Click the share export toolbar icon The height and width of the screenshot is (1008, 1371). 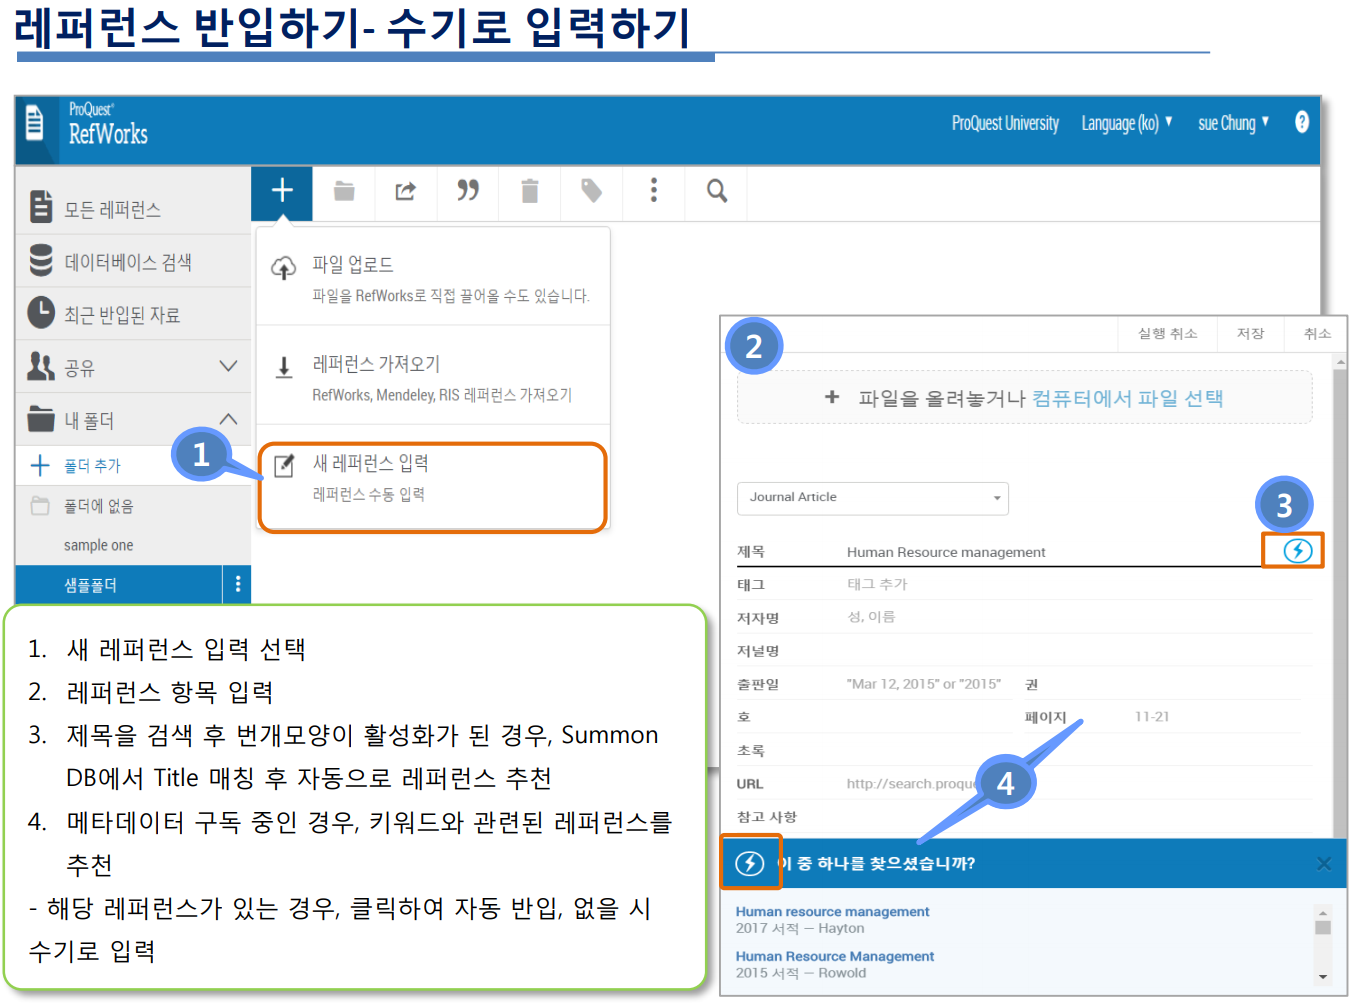click(x=406, y=190)
